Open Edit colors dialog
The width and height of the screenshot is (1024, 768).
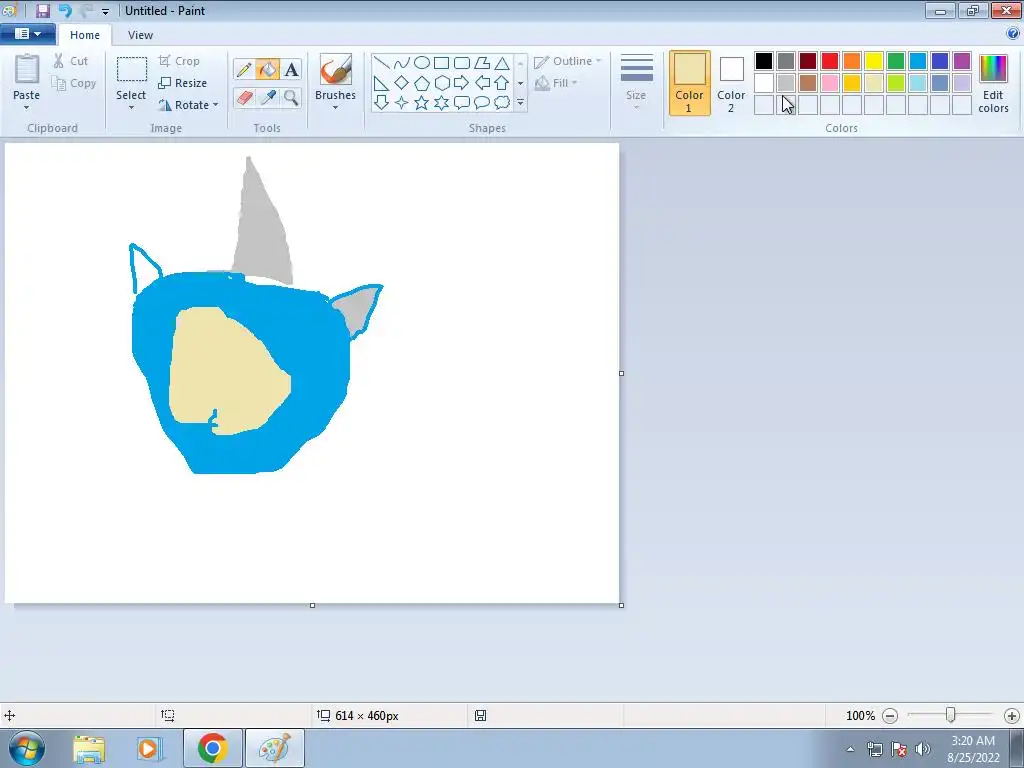[x=993, y=84]
